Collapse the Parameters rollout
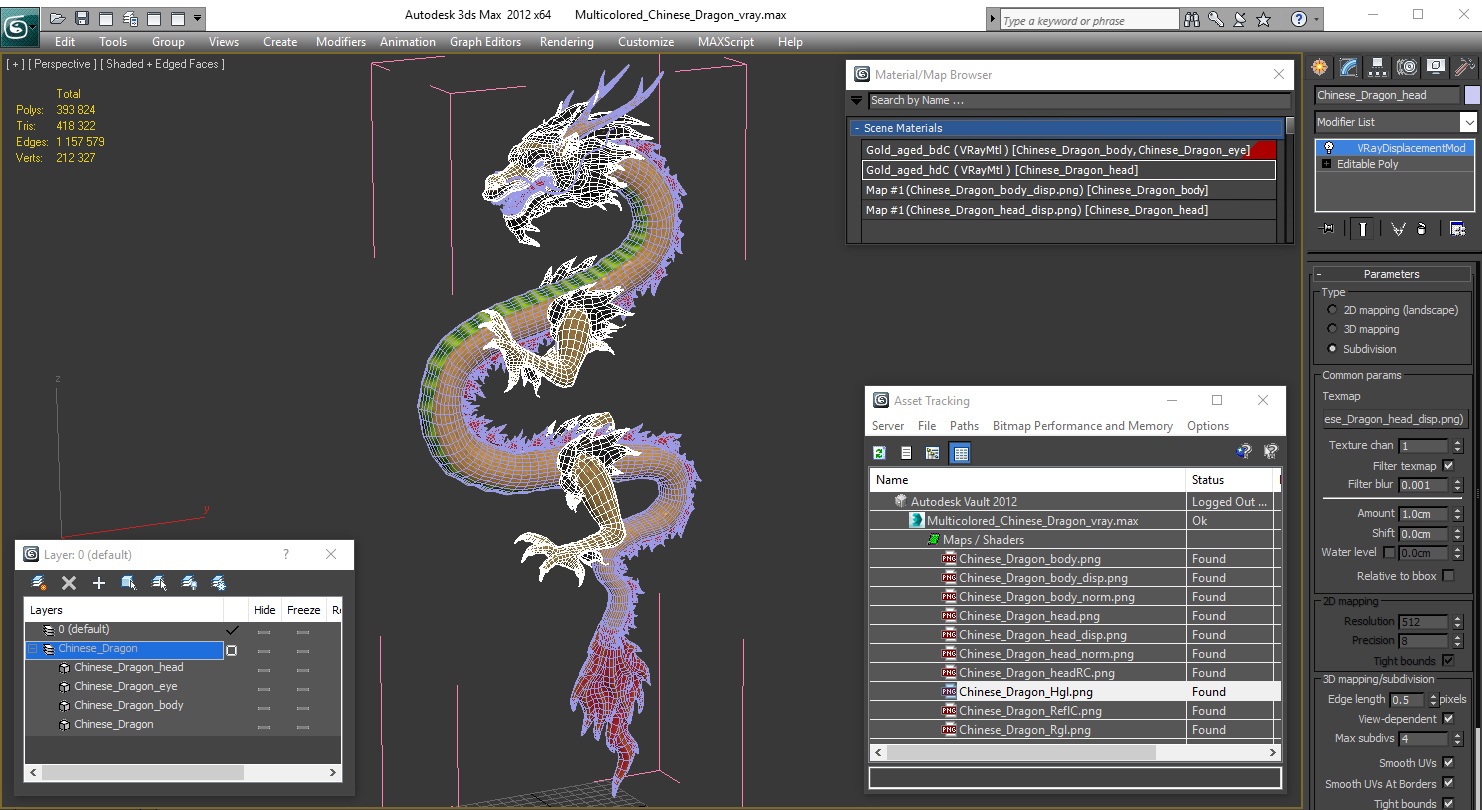This screenshot has width=1482, height=810. 1319,274
